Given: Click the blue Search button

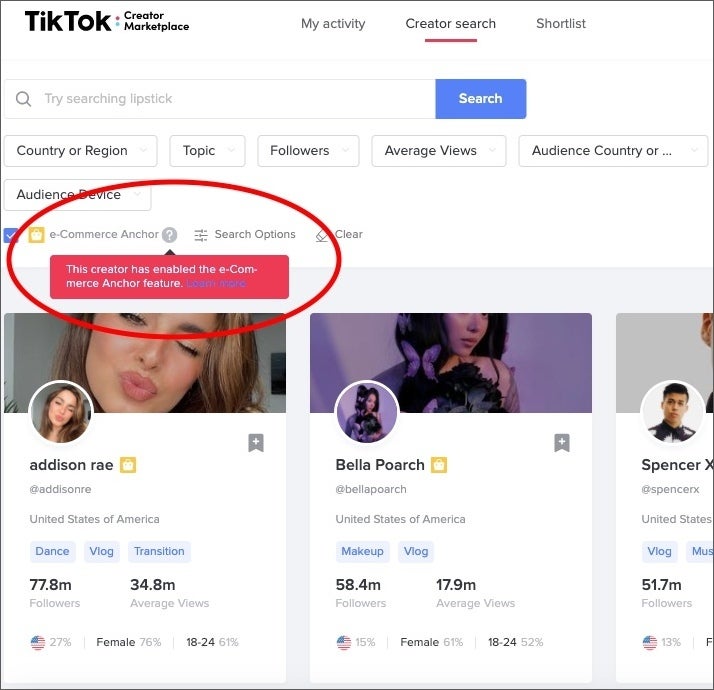Looking at the screenshot, I should pos(481,99).
